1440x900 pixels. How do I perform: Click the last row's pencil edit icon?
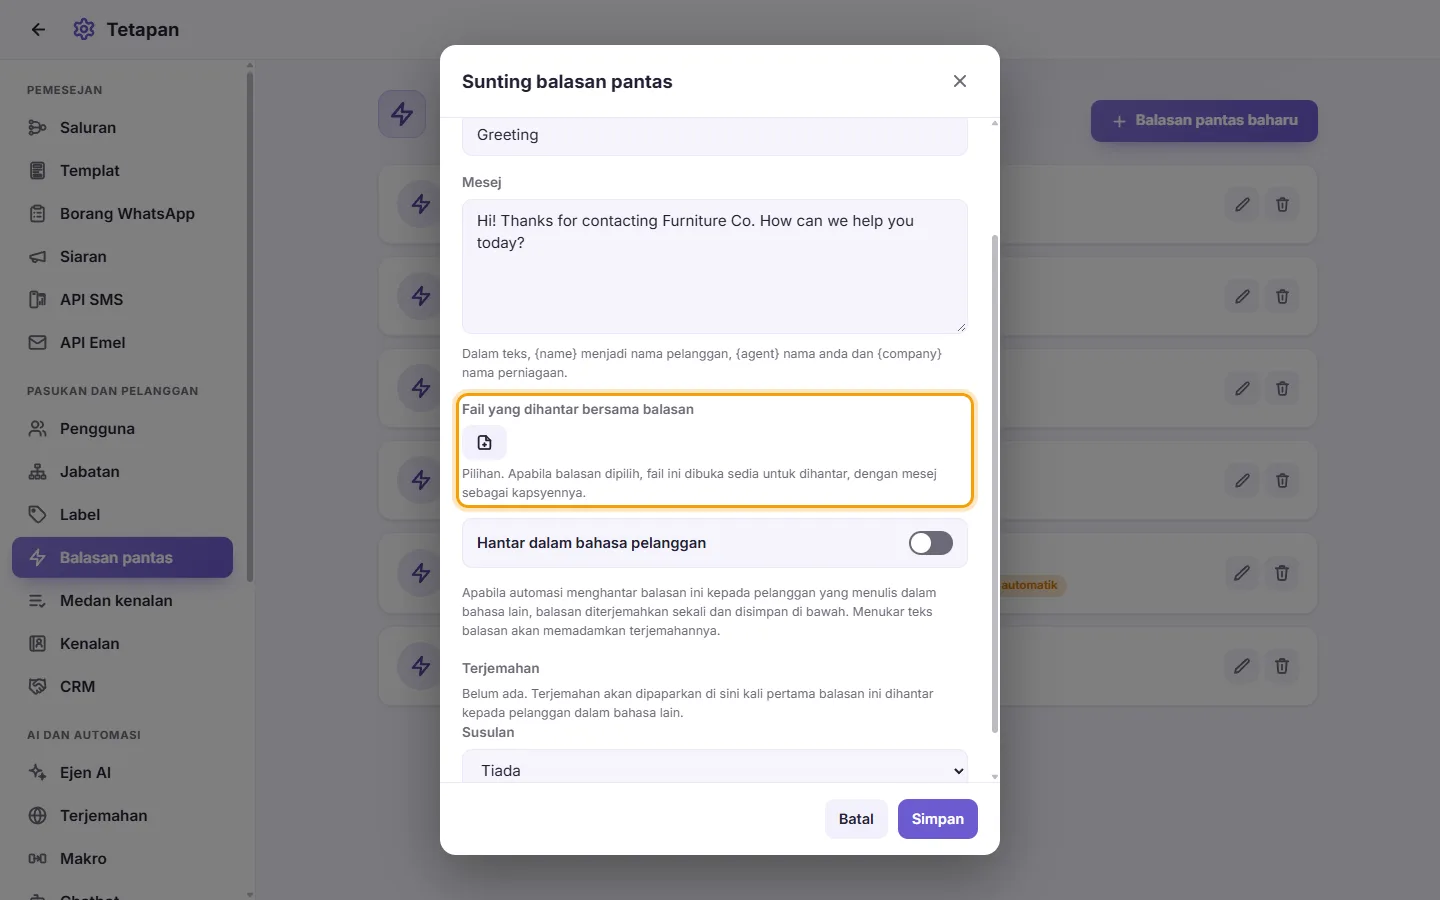(x=1242, y=666)
